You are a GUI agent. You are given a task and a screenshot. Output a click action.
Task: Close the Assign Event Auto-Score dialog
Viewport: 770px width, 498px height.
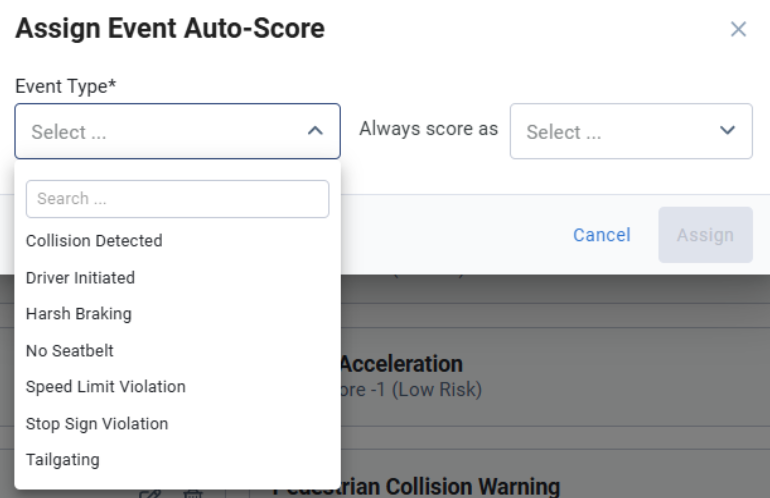(x=738, y=29)
